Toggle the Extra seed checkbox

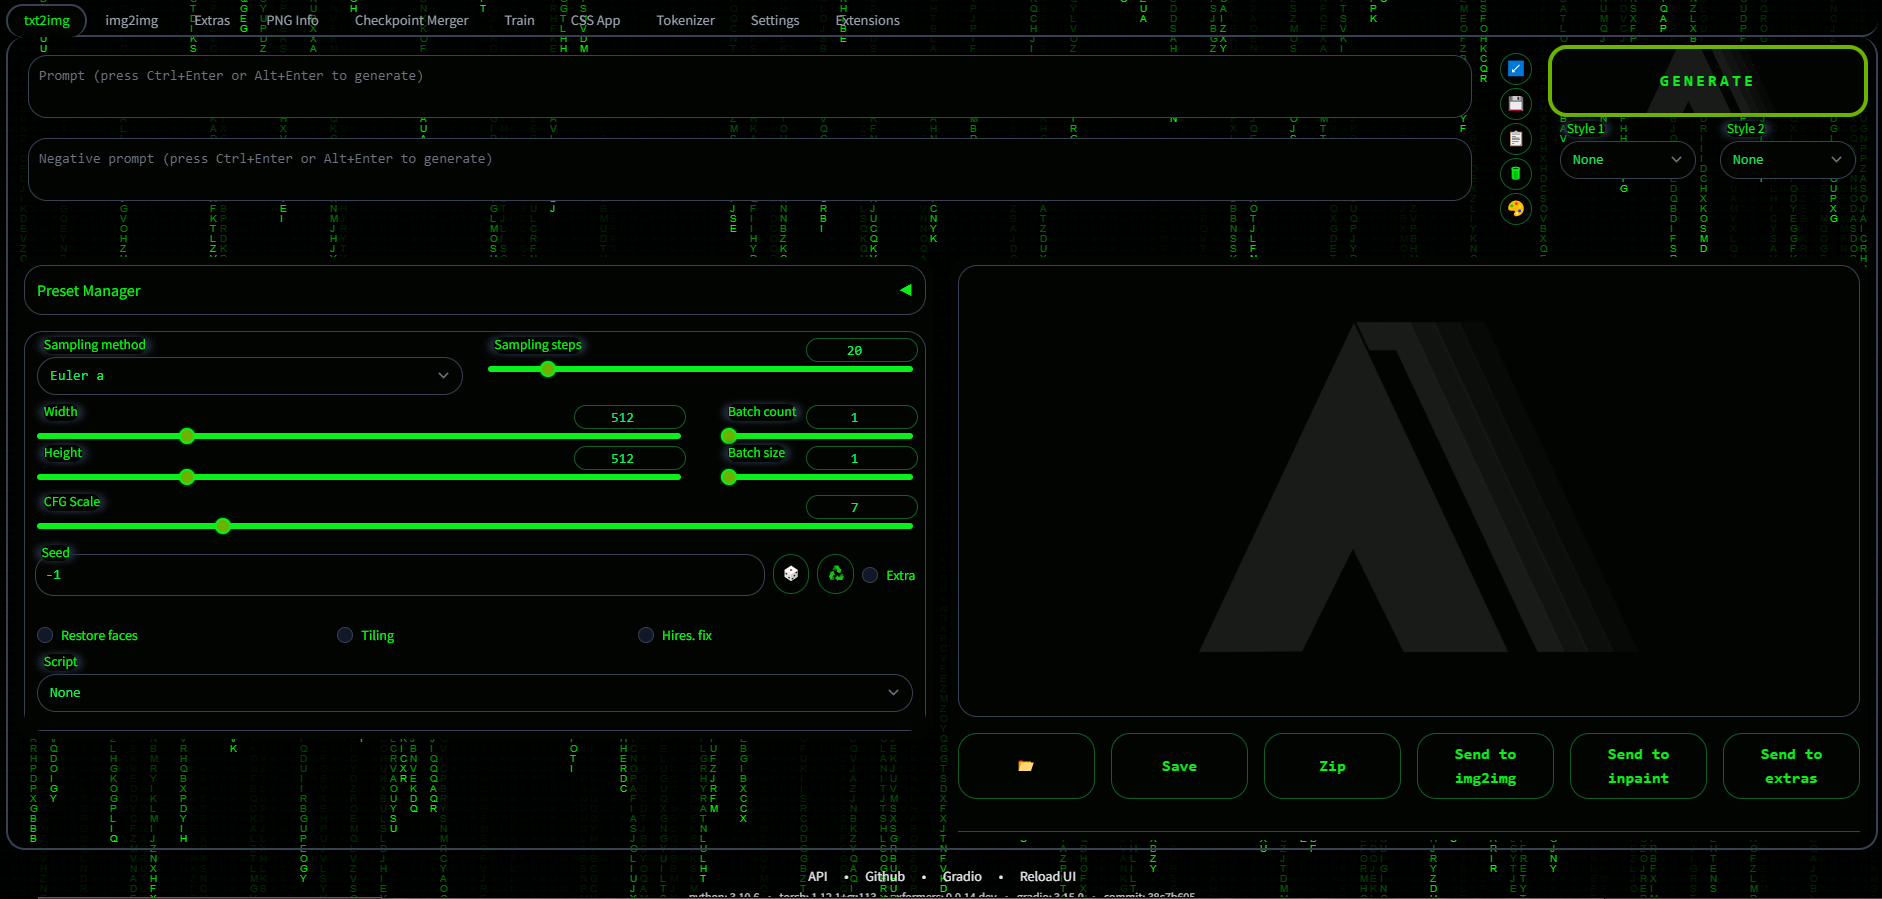point(870,575)
